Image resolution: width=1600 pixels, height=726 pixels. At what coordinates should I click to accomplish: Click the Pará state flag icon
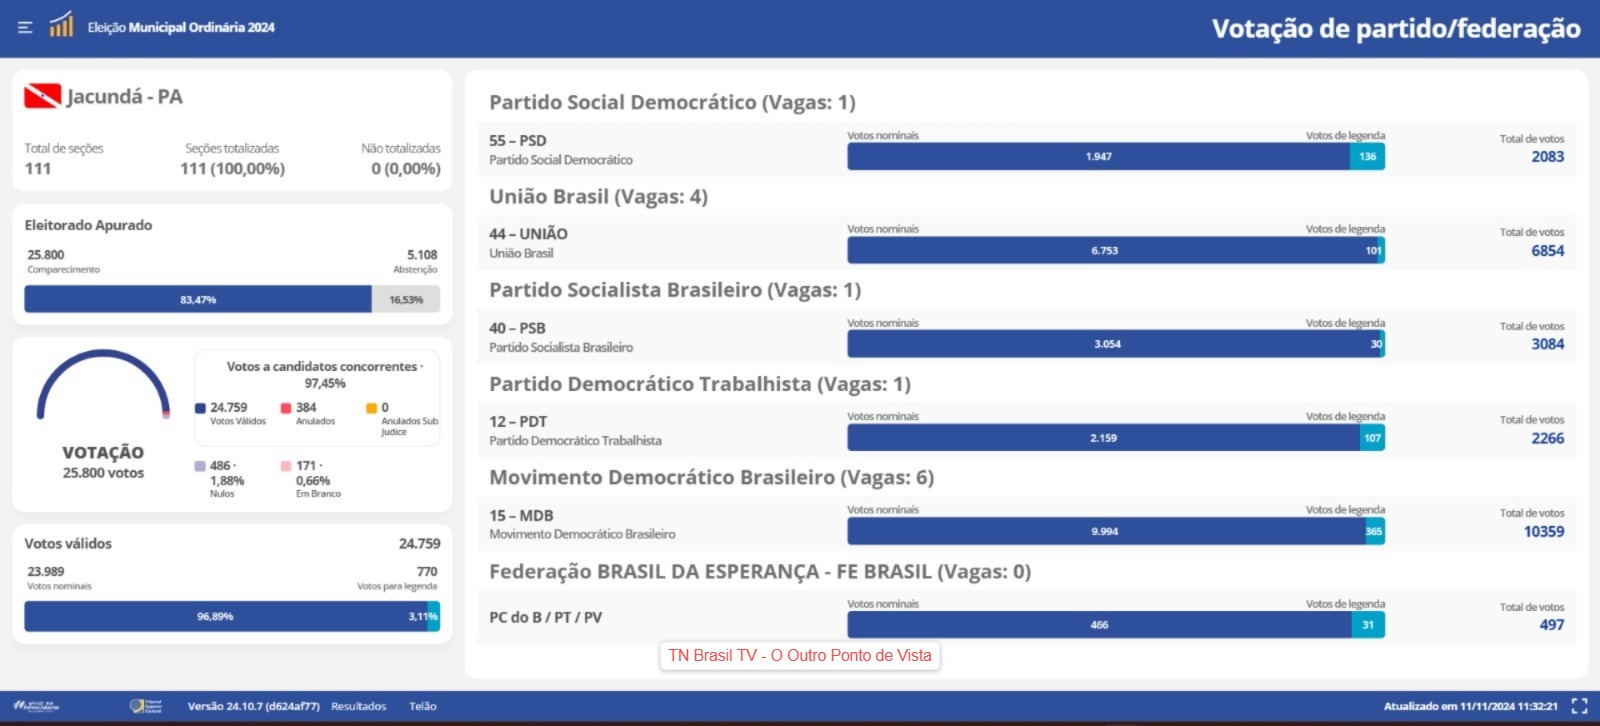[42, 96]
